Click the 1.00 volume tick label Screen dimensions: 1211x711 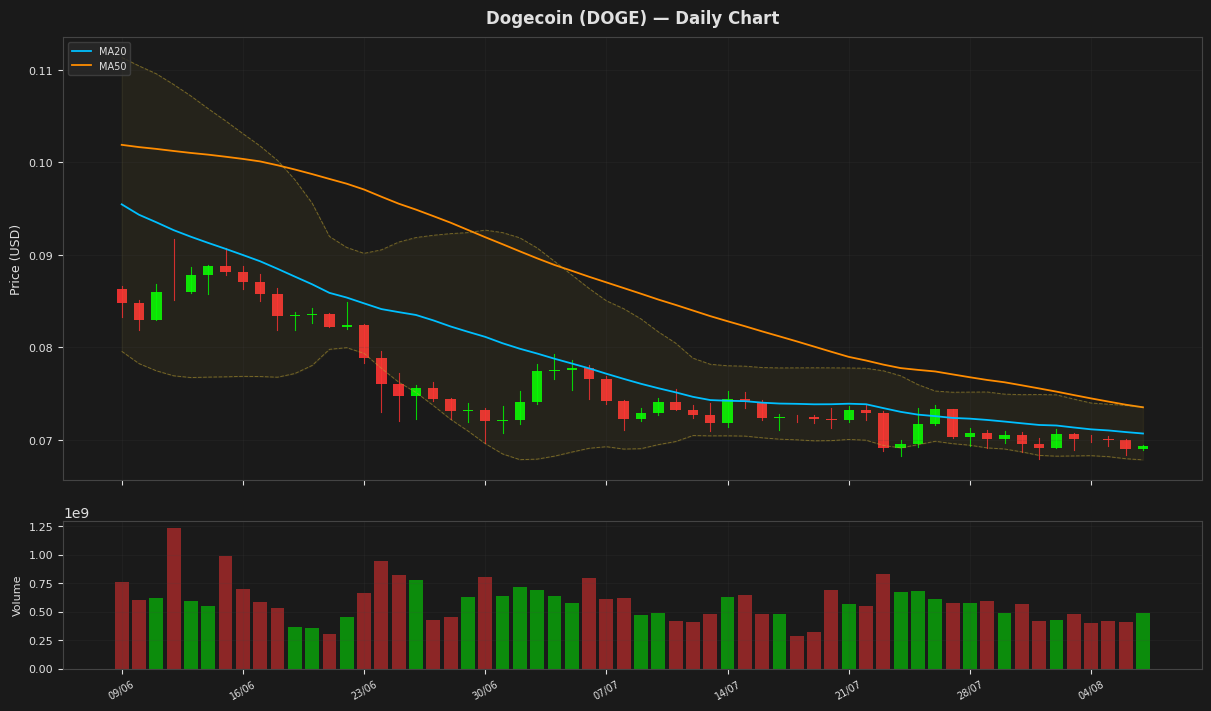[43, 555]
